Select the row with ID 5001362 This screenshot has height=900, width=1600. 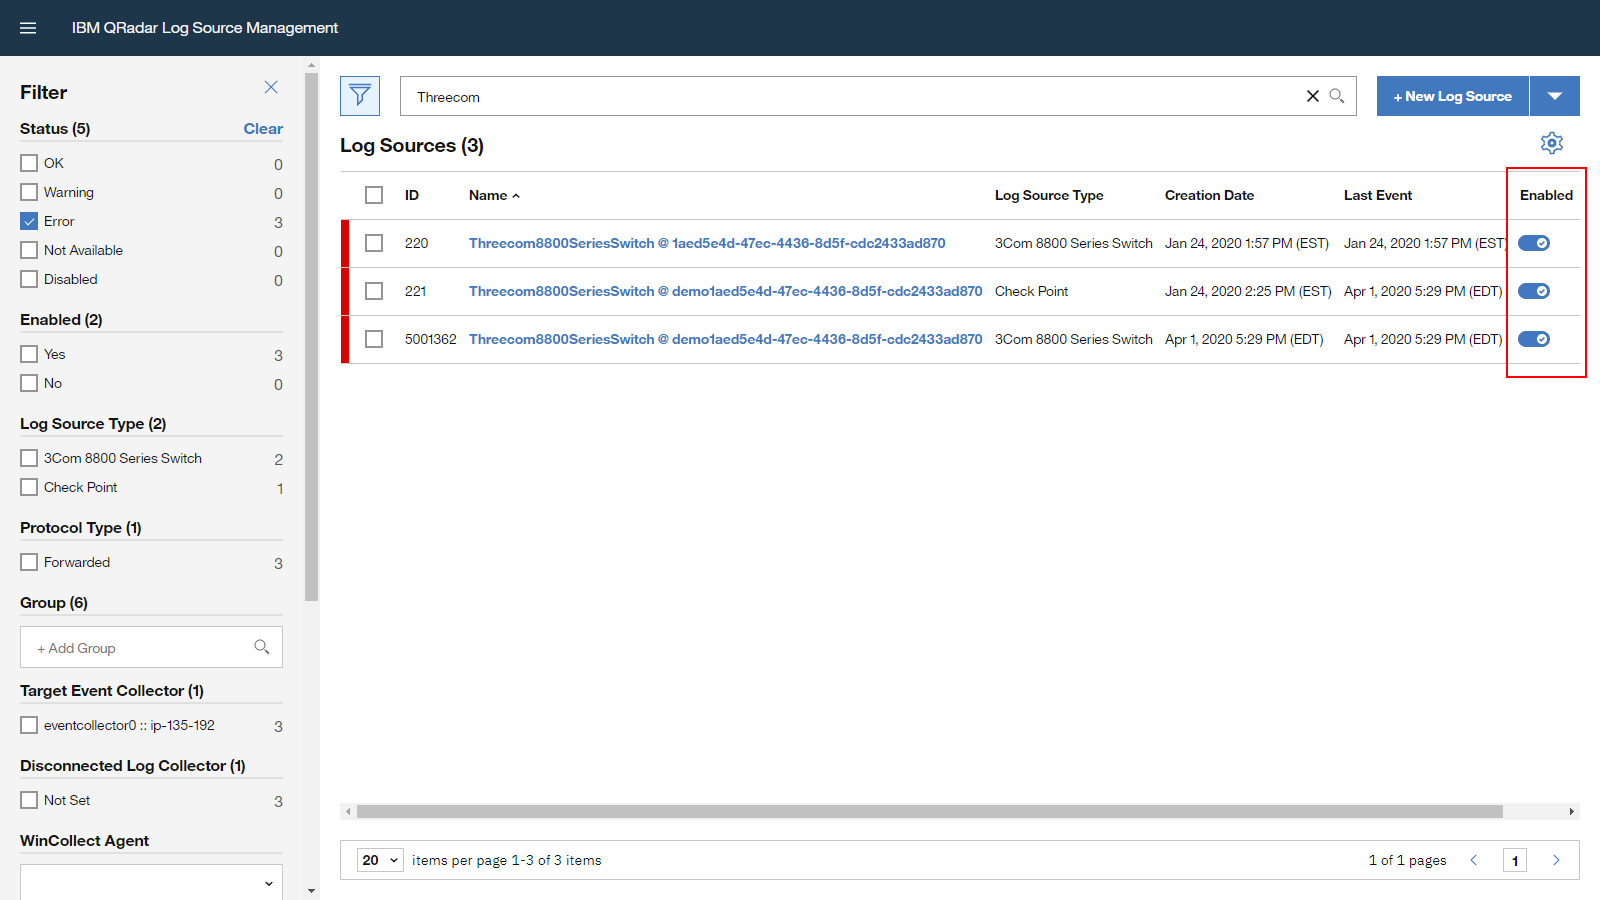click(x=374, y=339)
